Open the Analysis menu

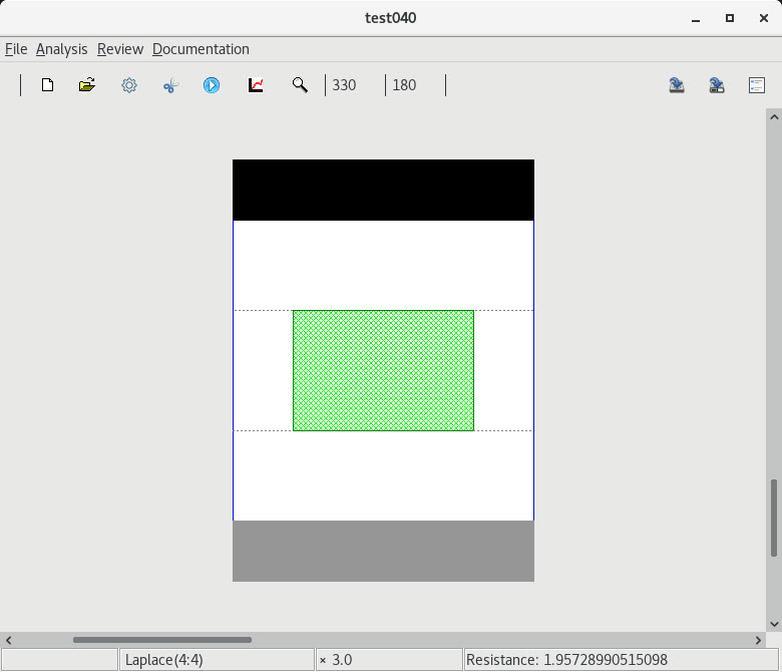[61, 49]
